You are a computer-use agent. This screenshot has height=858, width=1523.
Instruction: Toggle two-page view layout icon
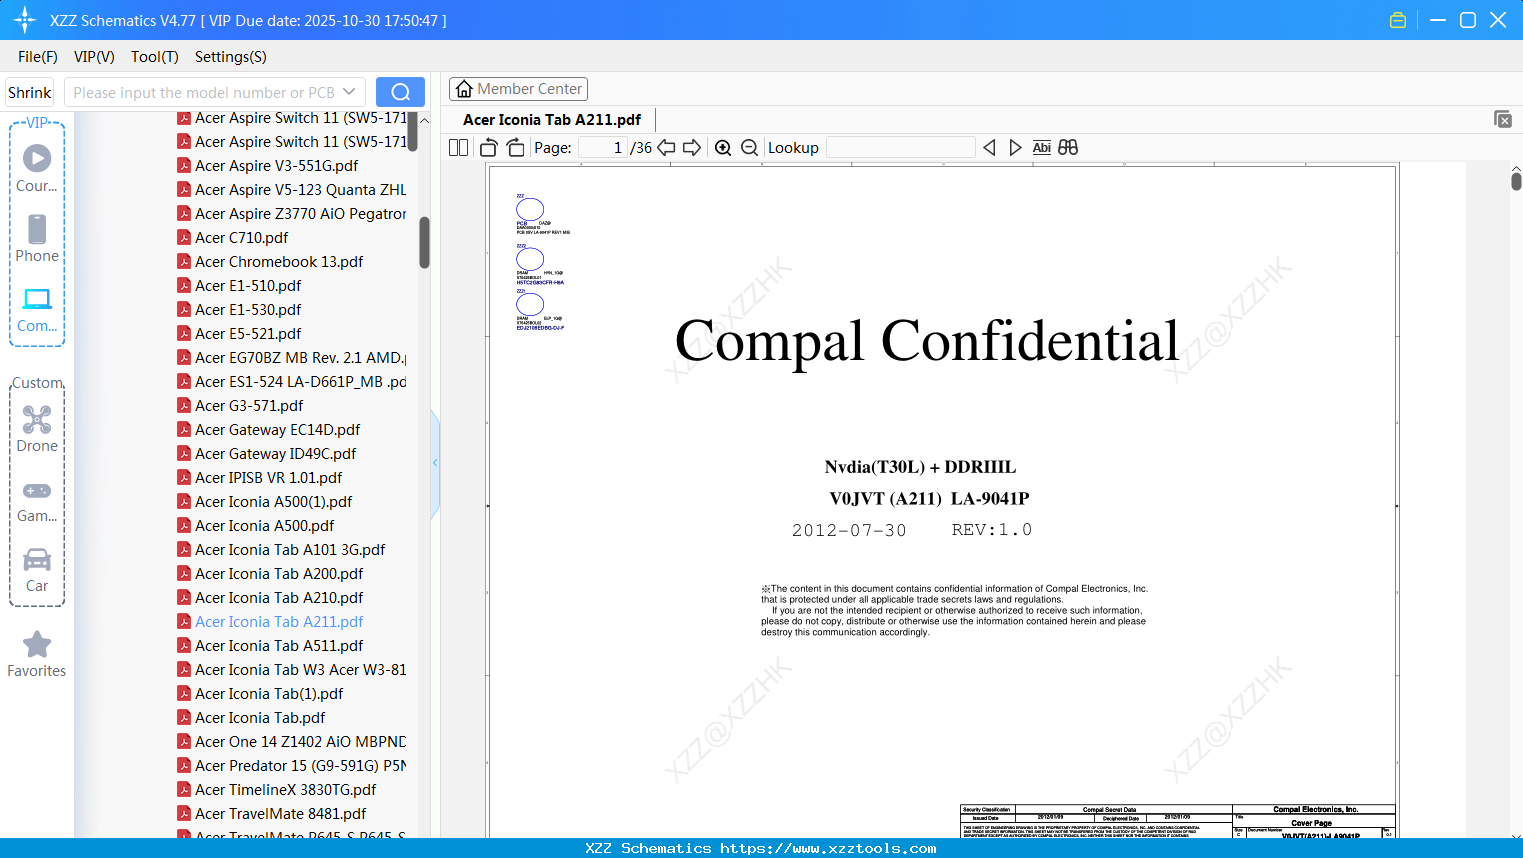click(459, 148)
